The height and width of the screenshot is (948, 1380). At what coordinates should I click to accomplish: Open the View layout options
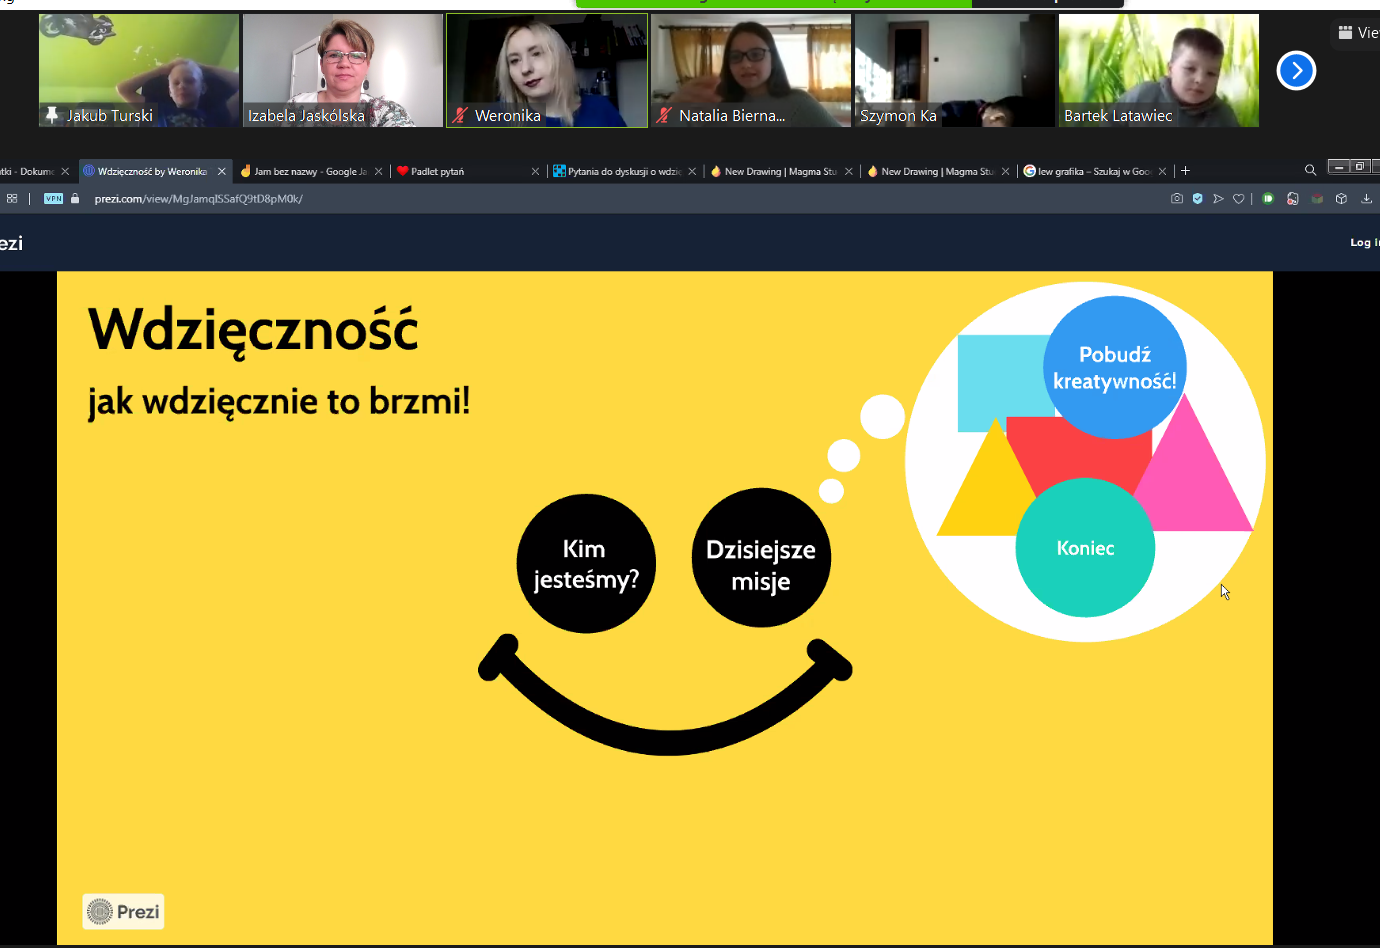[1358, 33]
